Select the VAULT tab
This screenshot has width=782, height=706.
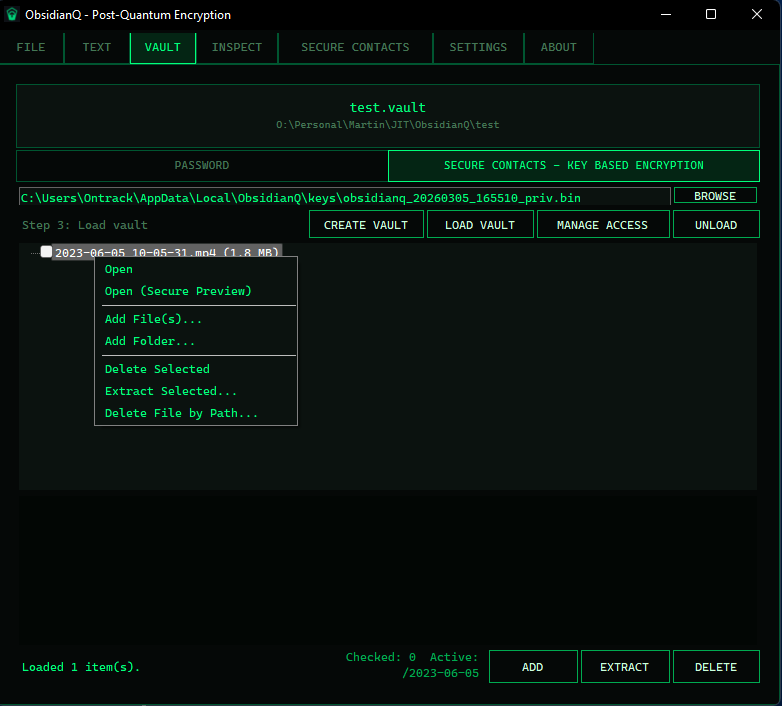point(163,47)
